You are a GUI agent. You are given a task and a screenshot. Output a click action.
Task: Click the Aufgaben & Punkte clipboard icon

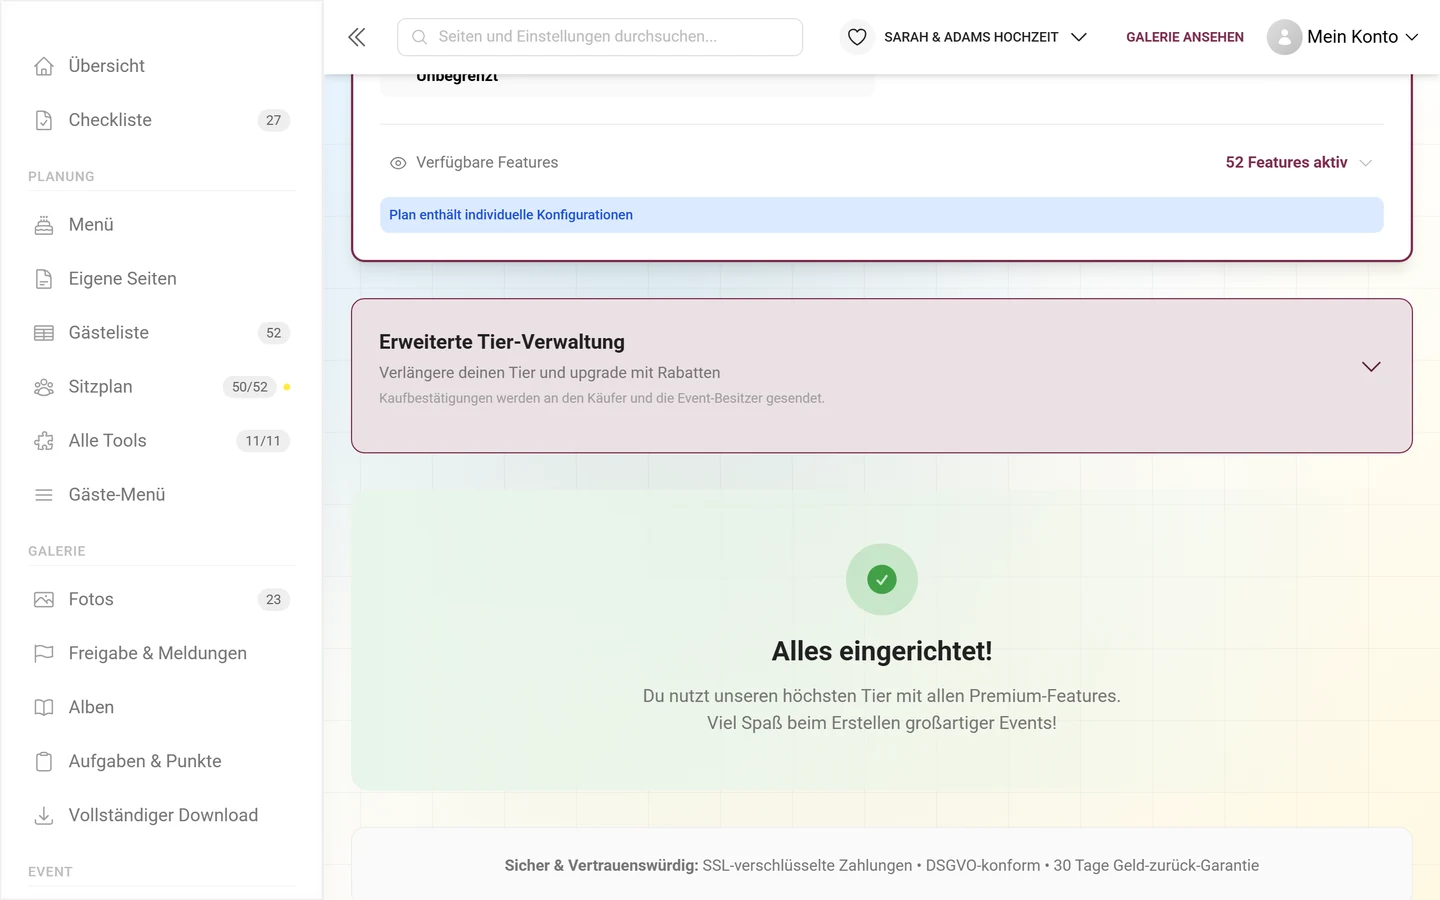click(44, 762)
